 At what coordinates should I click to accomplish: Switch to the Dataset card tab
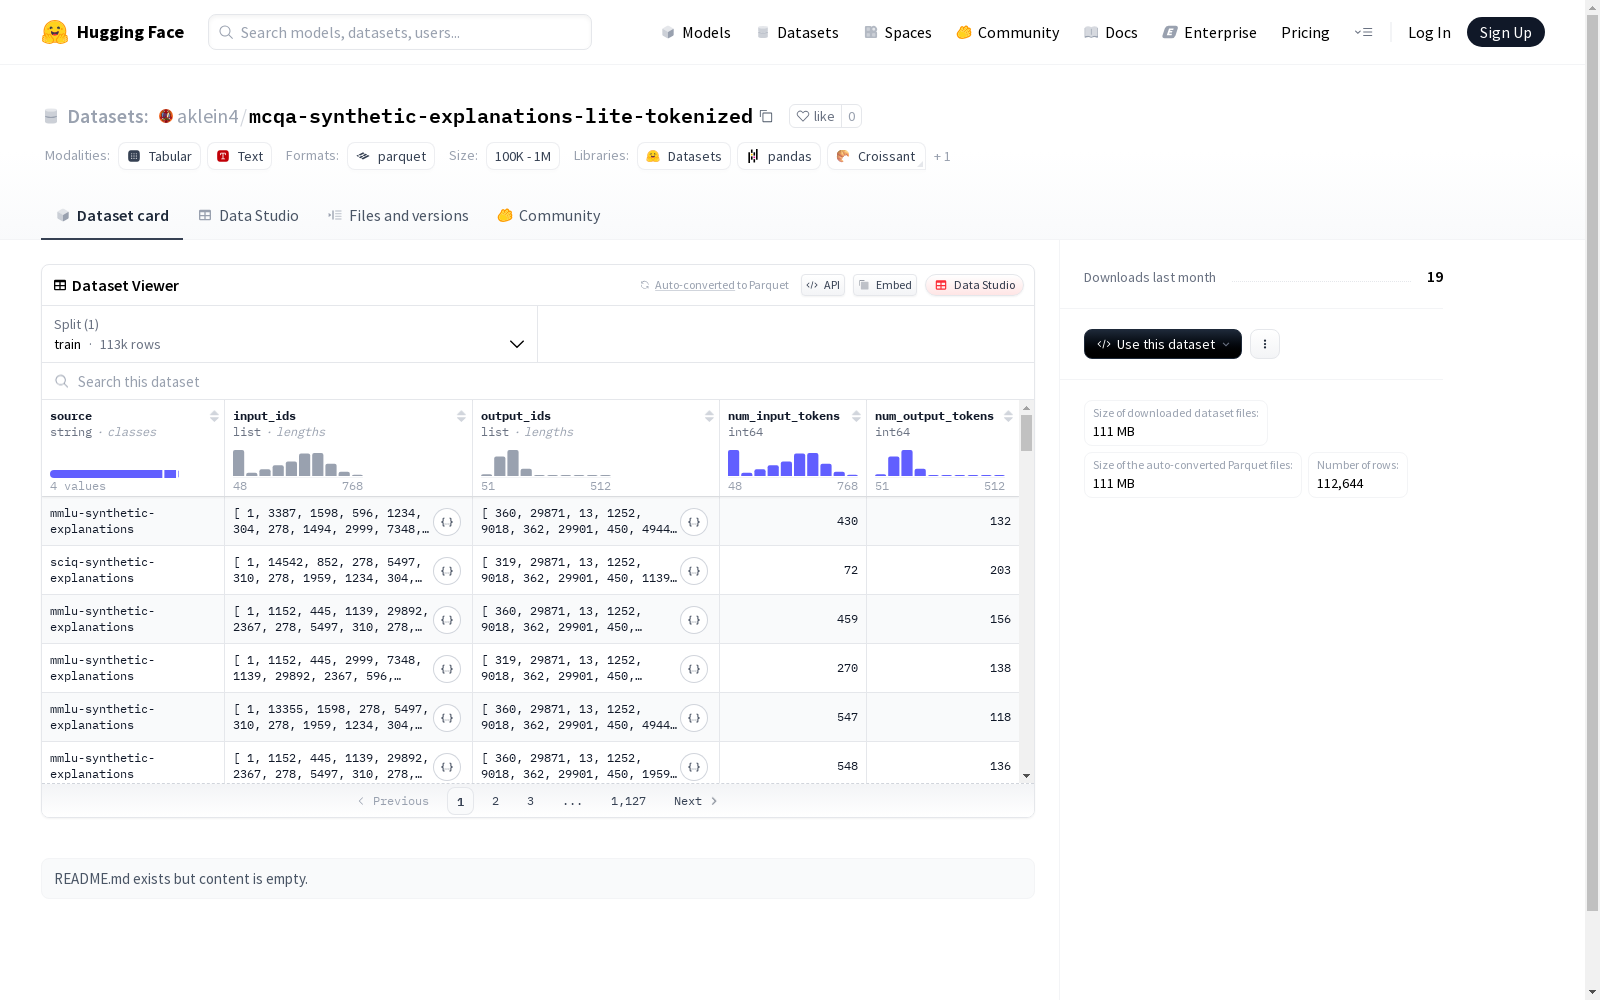112,216
